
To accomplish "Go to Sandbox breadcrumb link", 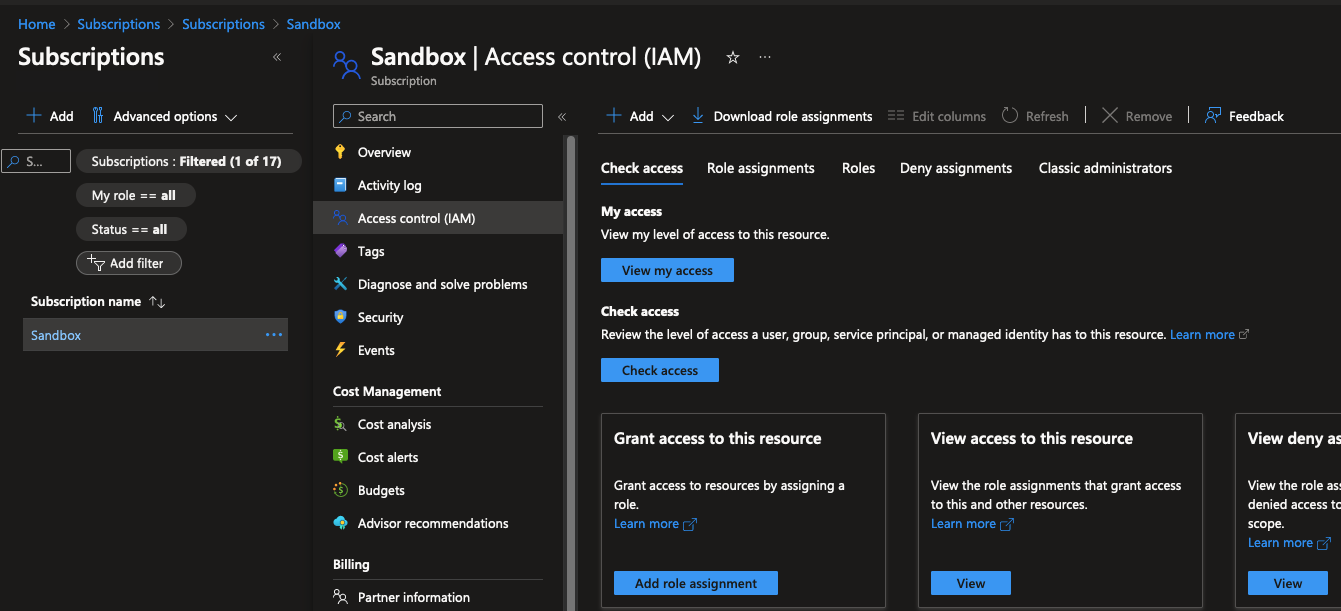I will [x=313, y=24].
